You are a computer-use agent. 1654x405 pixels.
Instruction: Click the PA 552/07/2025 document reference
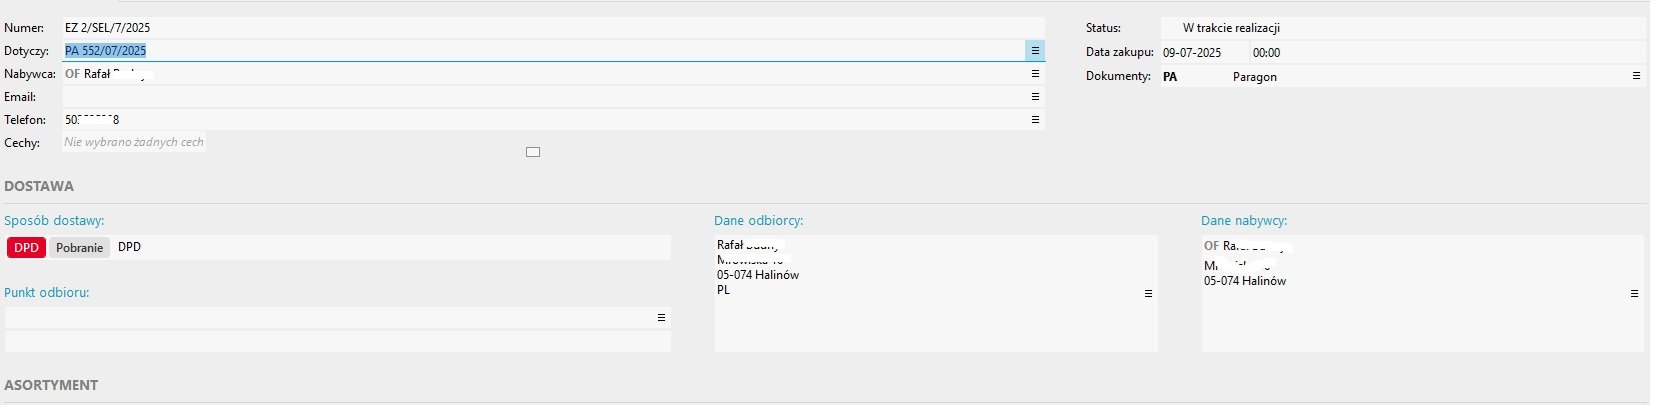106,51
